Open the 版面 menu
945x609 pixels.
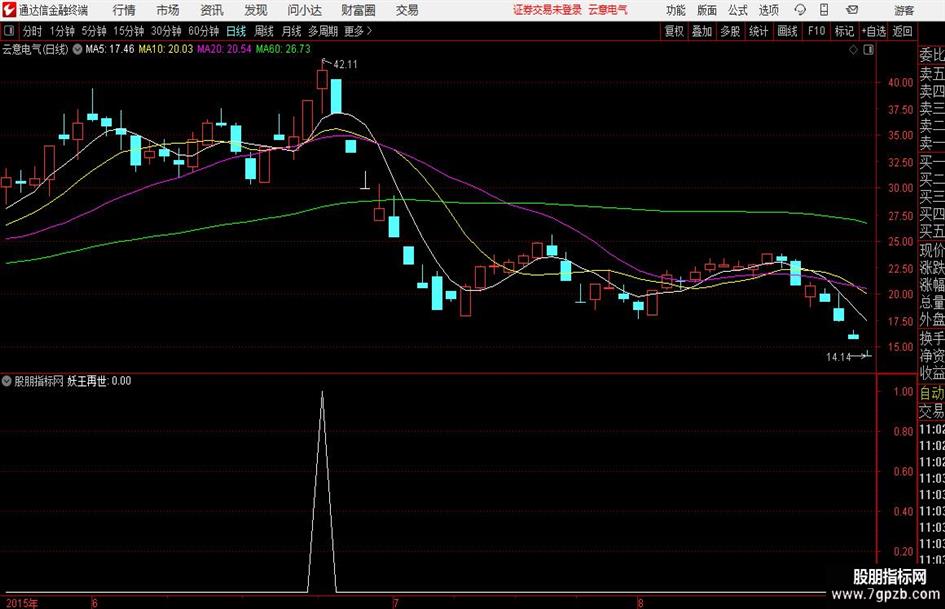coord(706,10)
